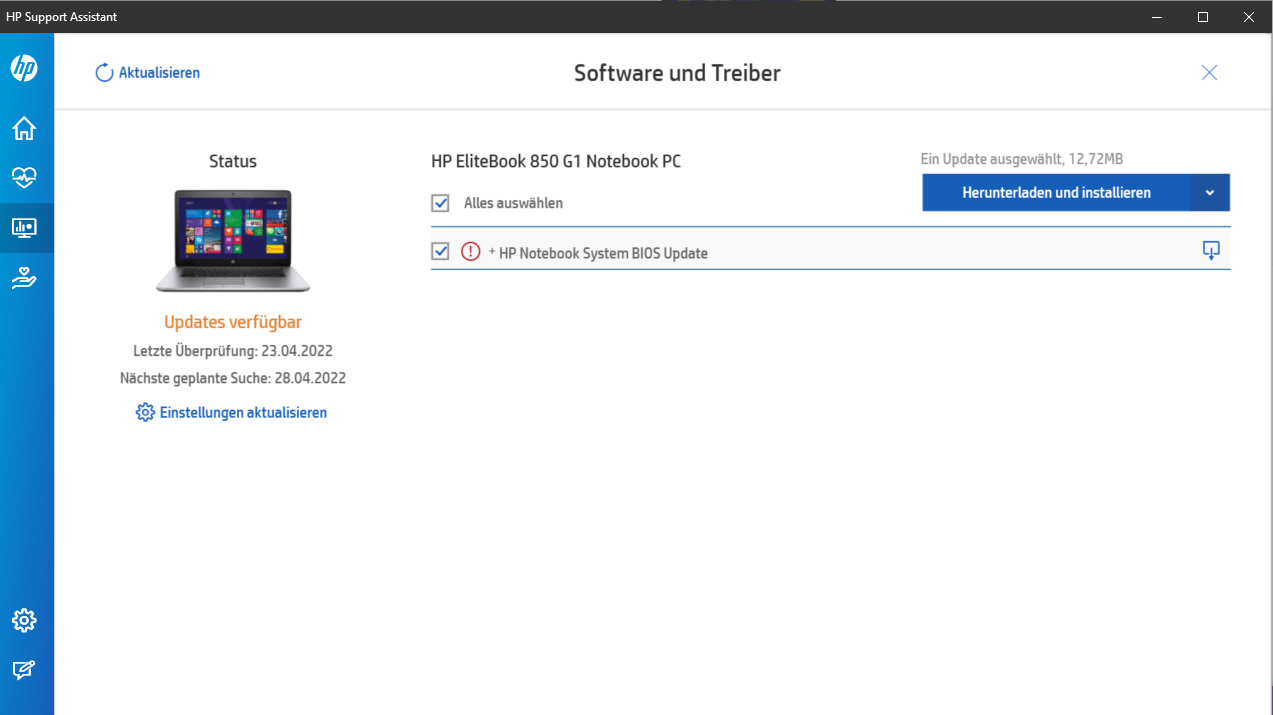Close the Software und Treiber panel
Viewport: 1273px width, 715px height.
click(1209, 72)
